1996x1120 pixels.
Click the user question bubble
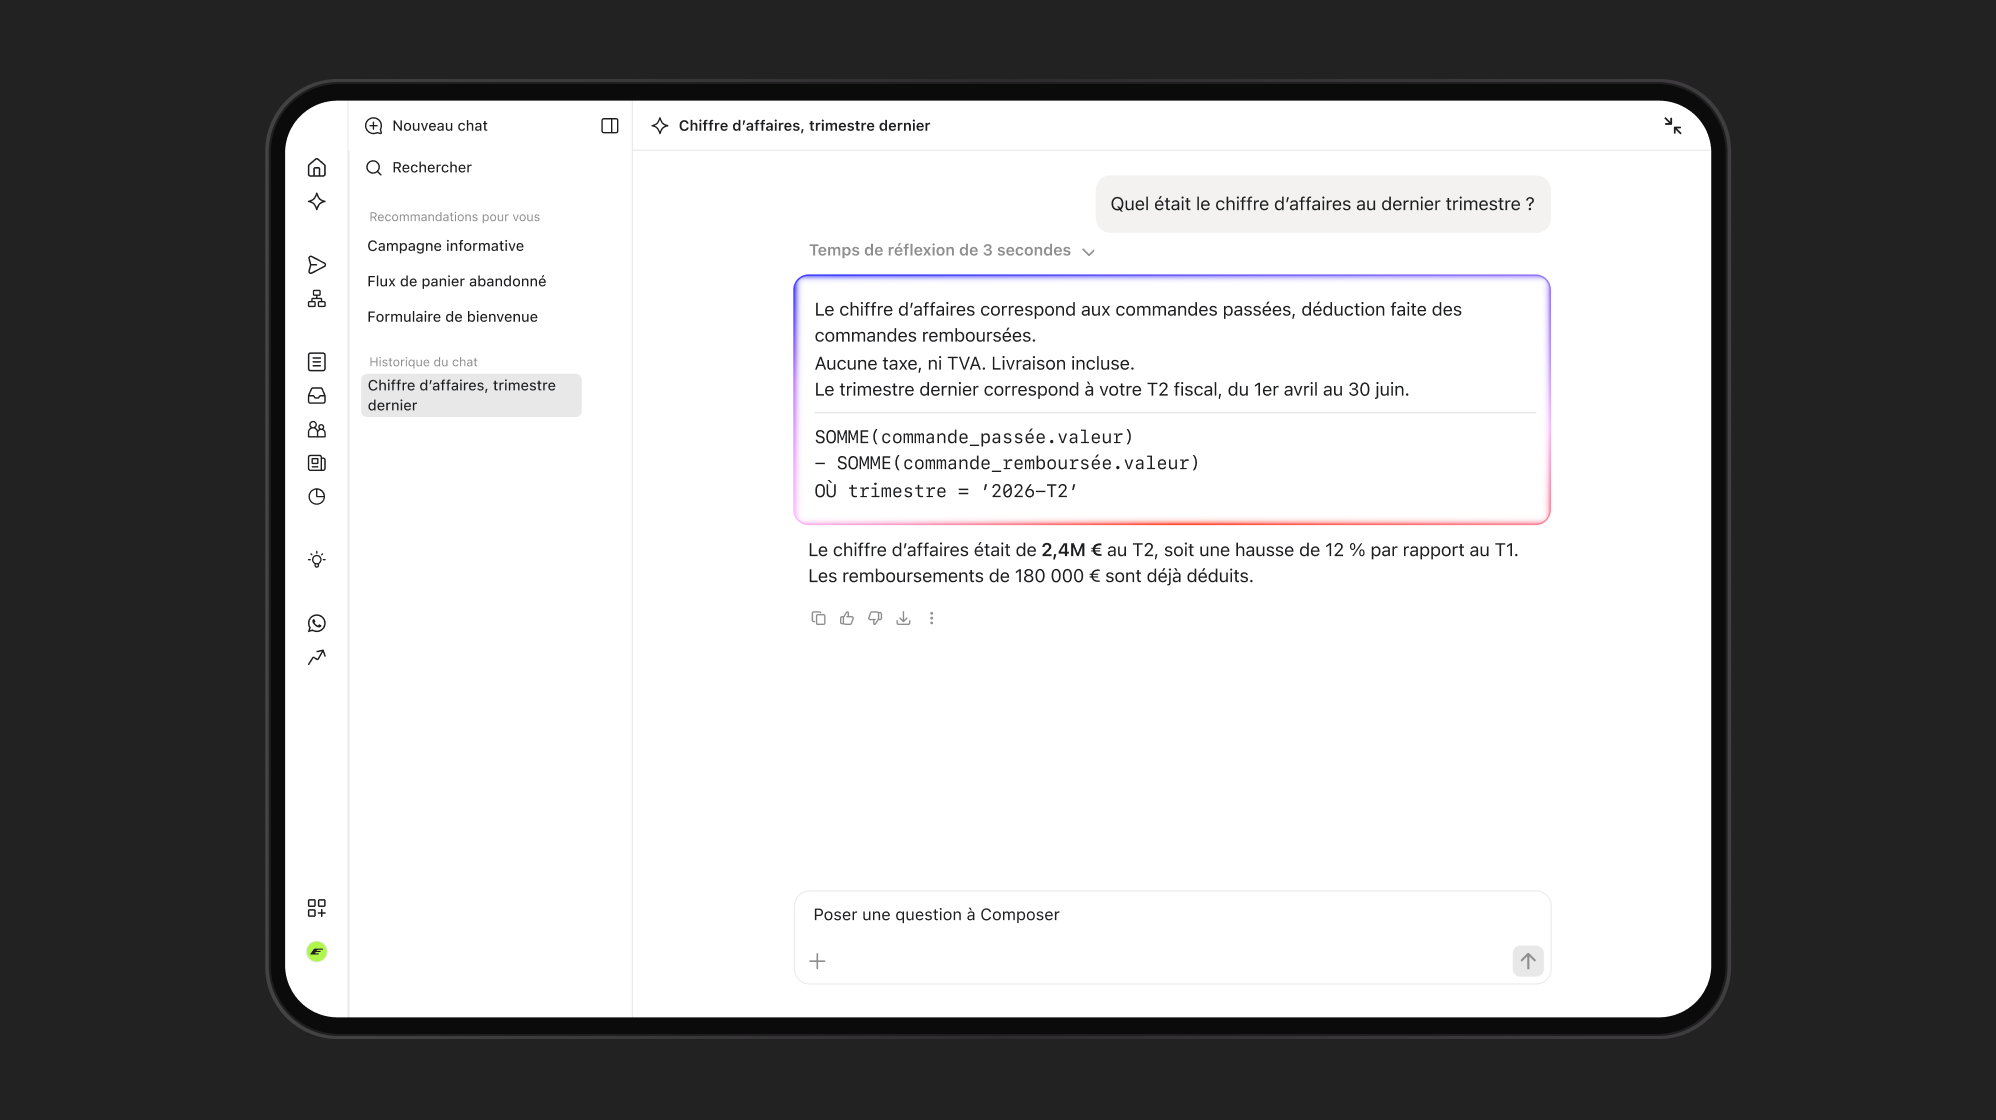(x=1323, y=204)
